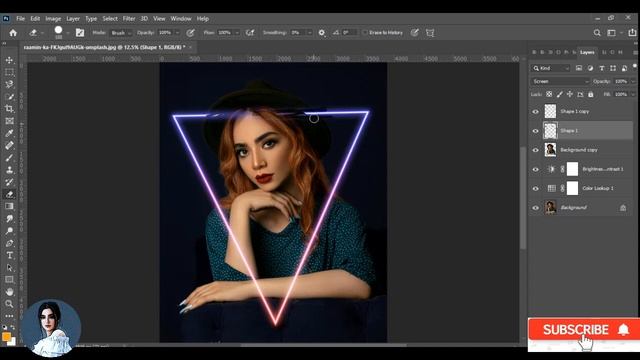This screenshot has width=640, height=360.
Task: Open the Kind filter dropdown
Action: [x=551, y=68]
